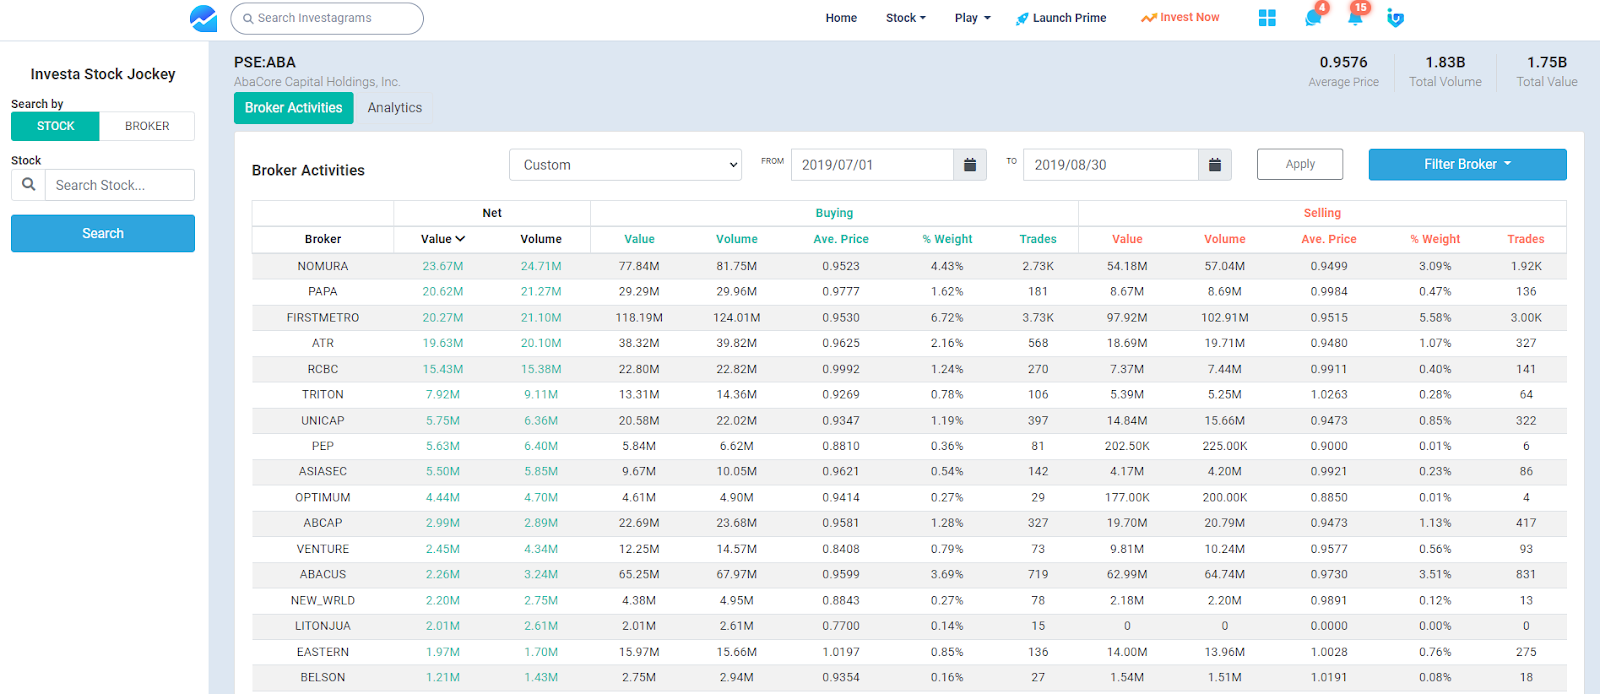Click the shield profile icon
Viewport: 1600px width, 694px height.
[1396, 18]
